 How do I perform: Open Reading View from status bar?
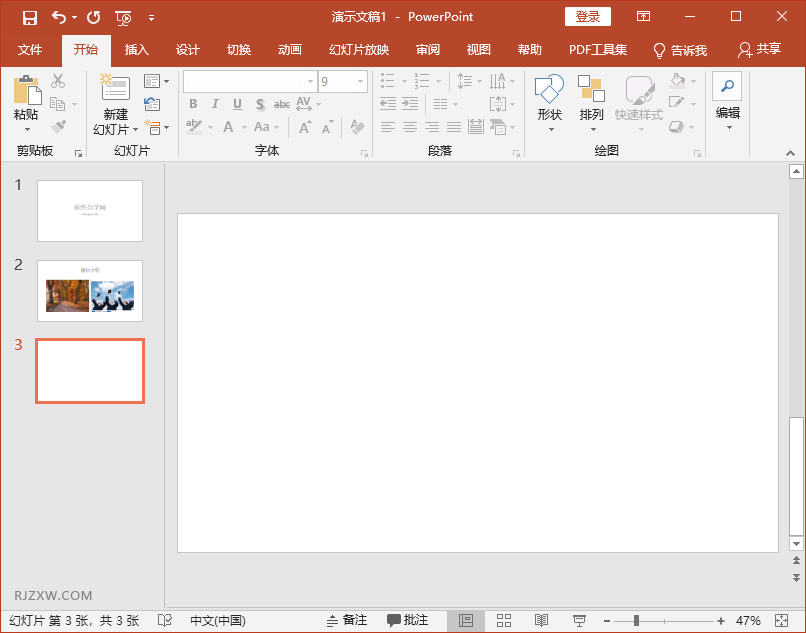tap(541, 621)
